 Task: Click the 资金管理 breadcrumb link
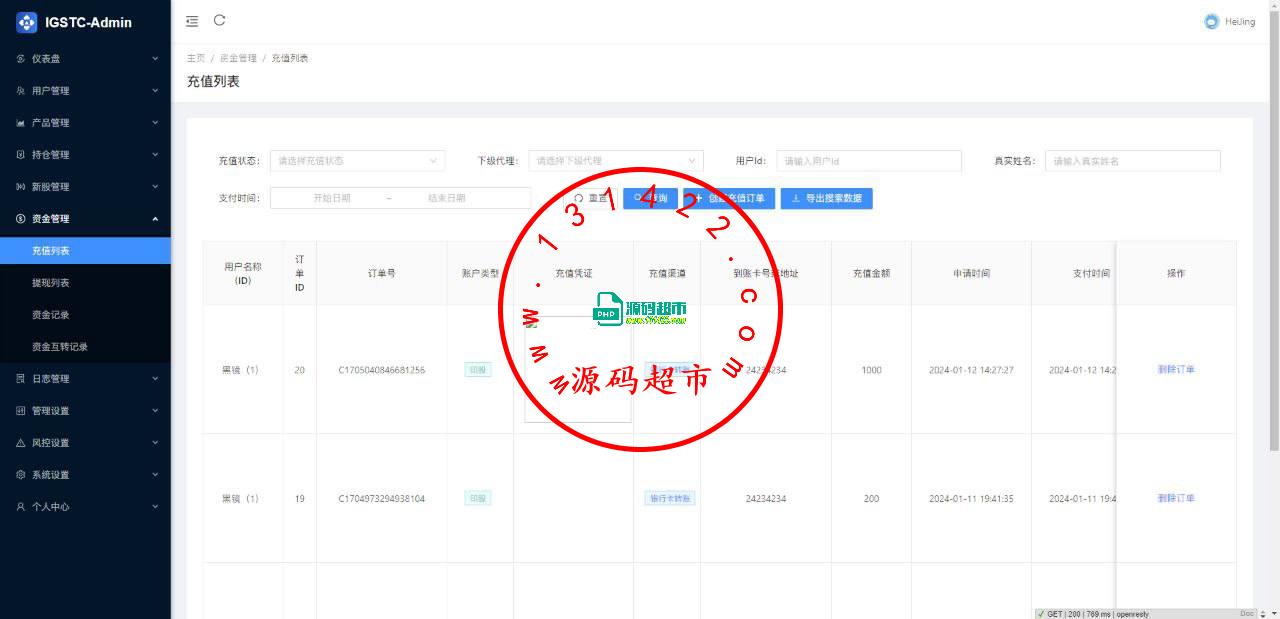pyautogui.click(x=238, y=58)
